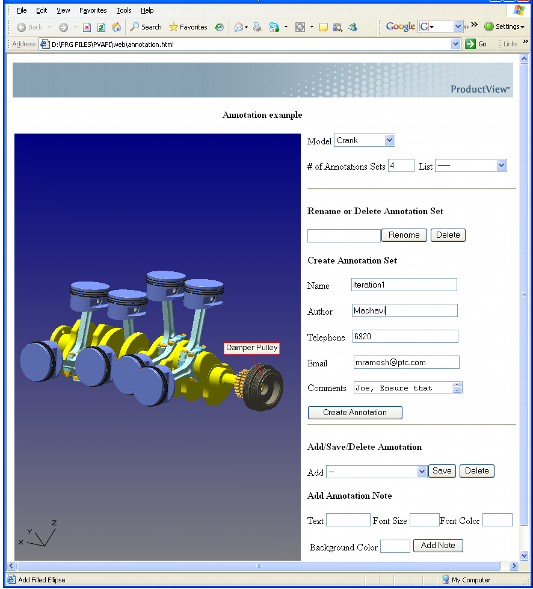
Task: Click the Google toolbar logo
Action: pyautogui.click(x=400, y=26)
